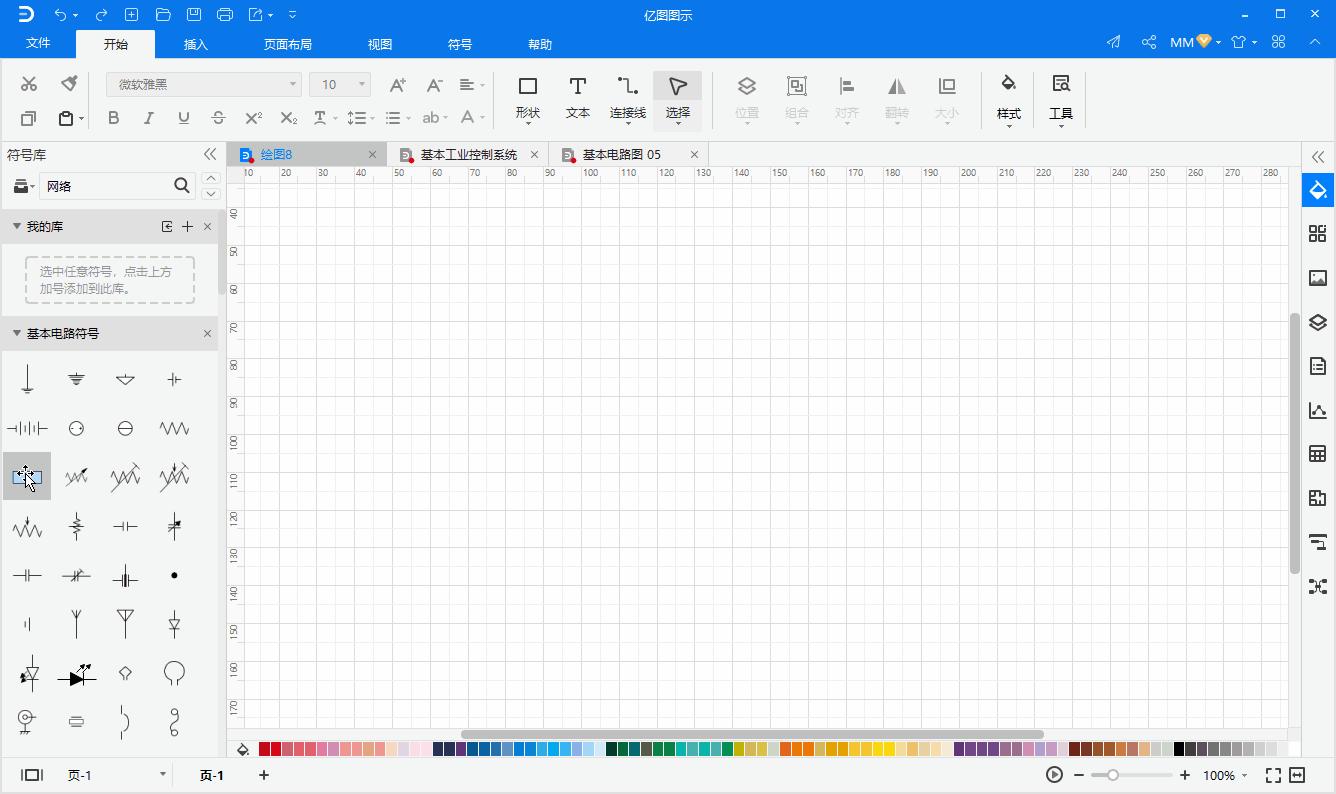Zoom out with the minus button
1336x794 pixels.
[x=1079, y=775]
